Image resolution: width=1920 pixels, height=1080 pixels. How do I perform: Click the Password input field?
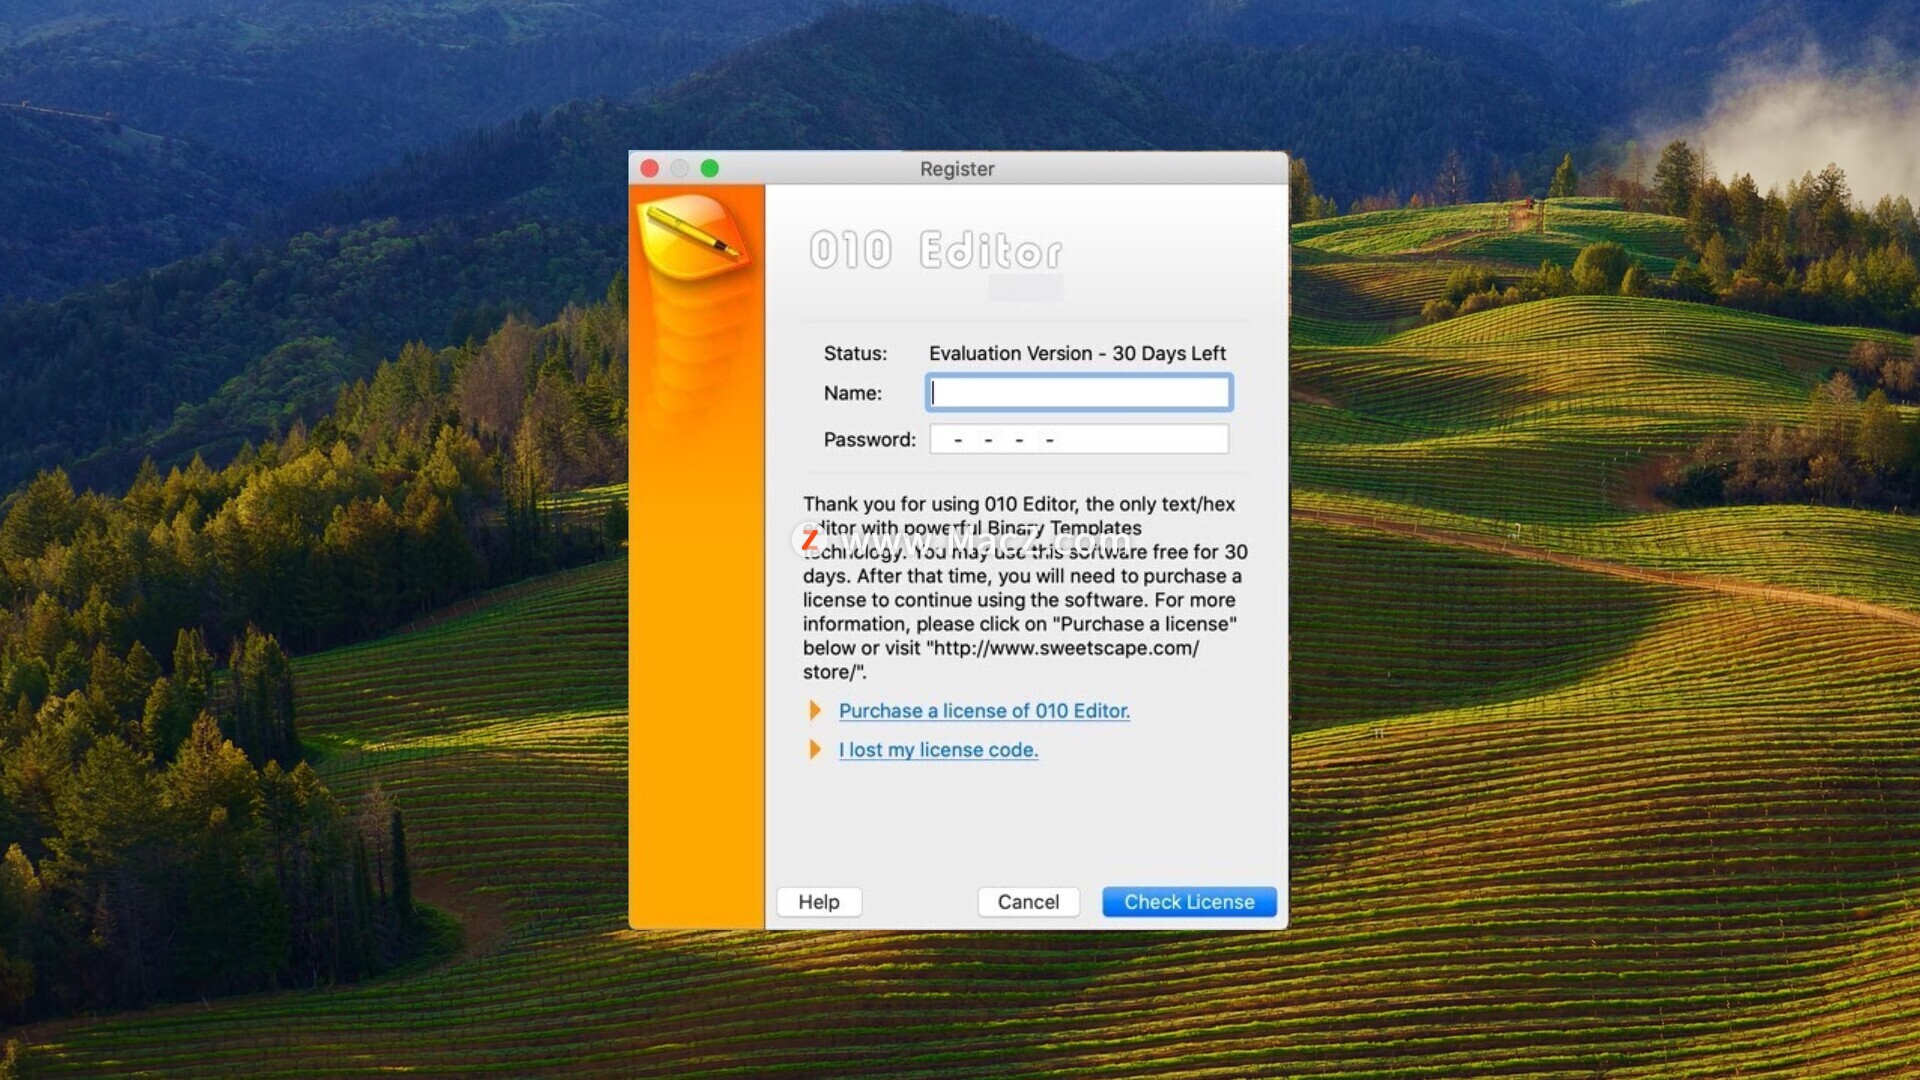point(1079,439)
